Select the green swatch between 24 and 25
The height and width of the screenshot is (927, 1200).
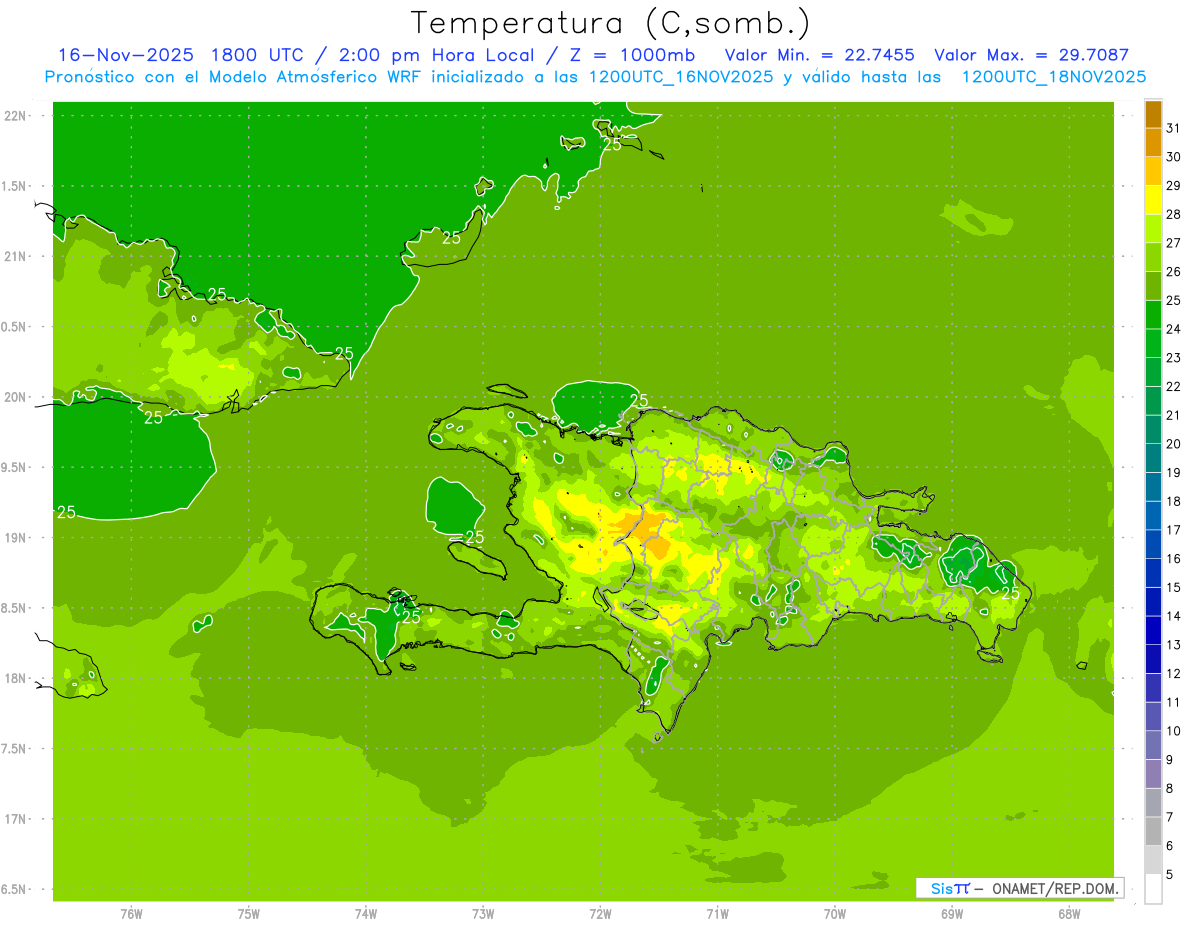click(1153, 315)
